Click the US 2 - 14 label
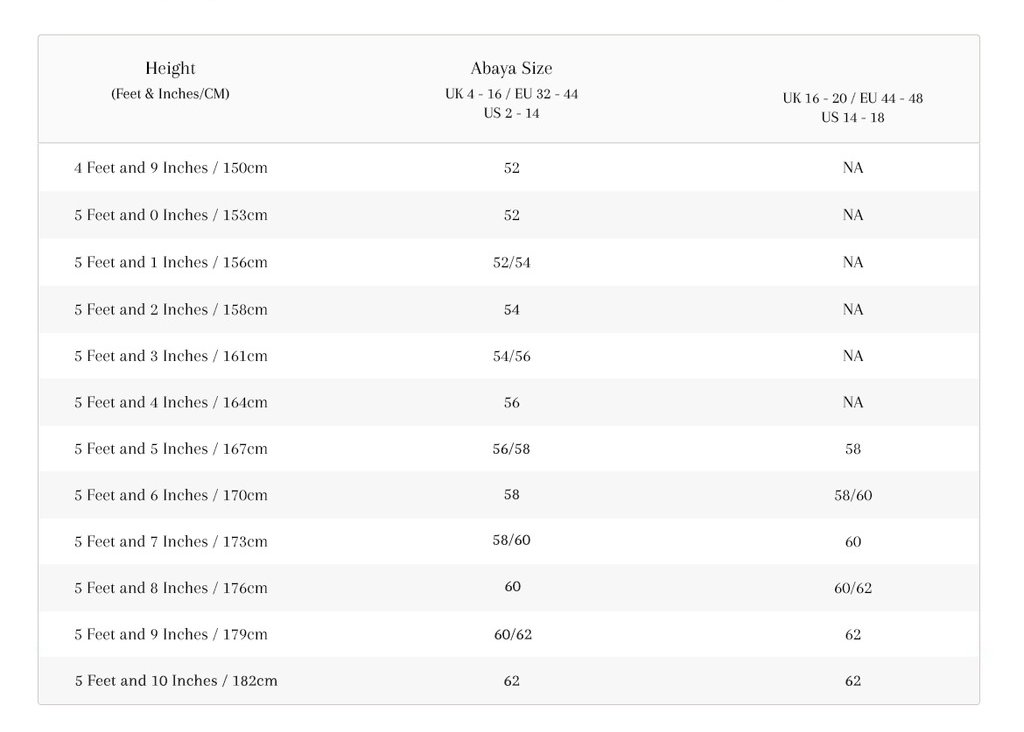1024x732 pixels. click(511, 113)
